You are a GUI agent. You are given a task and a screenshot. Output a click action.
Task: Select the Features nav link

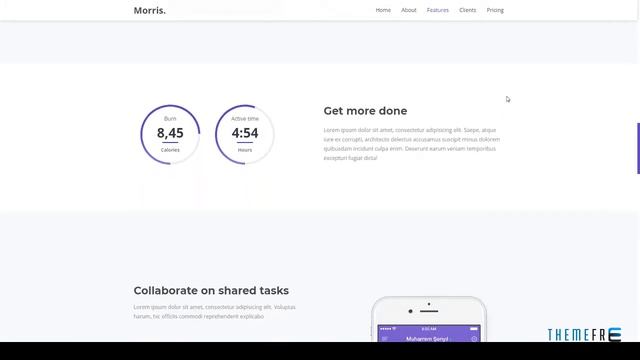pyautogui.click(x=438, y=10)
